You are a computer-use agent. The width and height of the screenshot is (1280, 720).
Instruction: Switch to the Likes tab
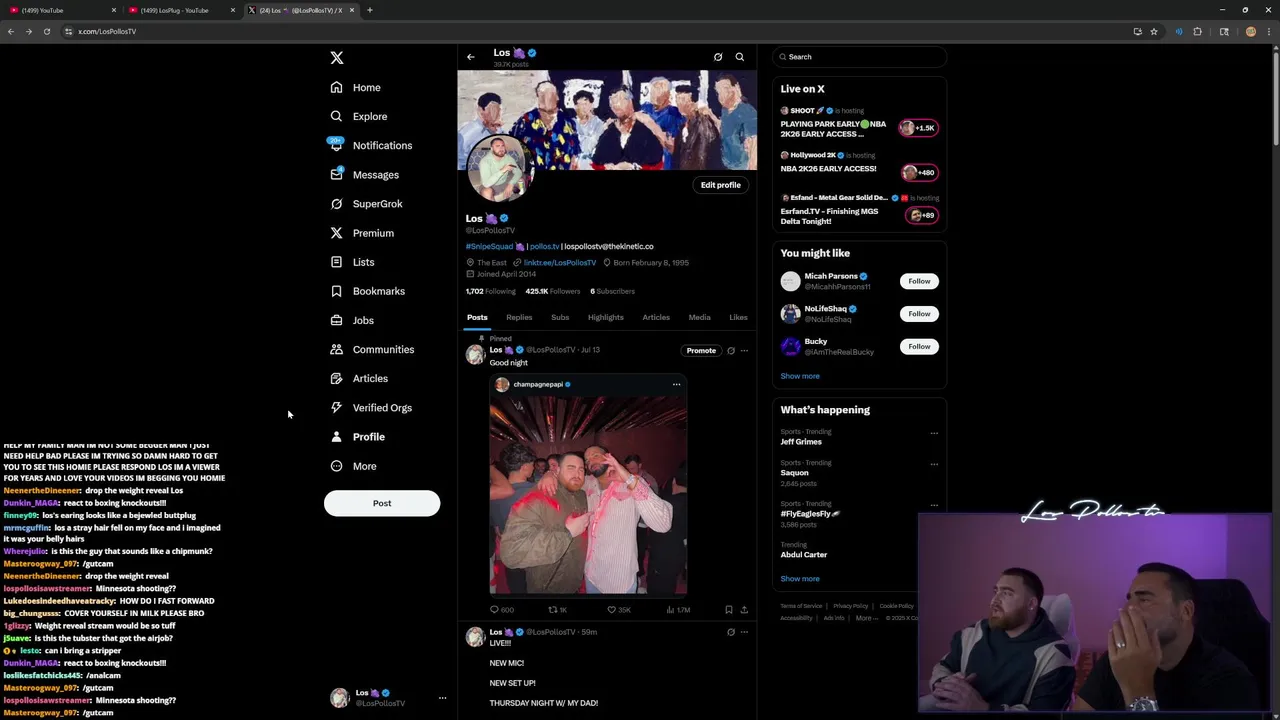coord(738,317)
